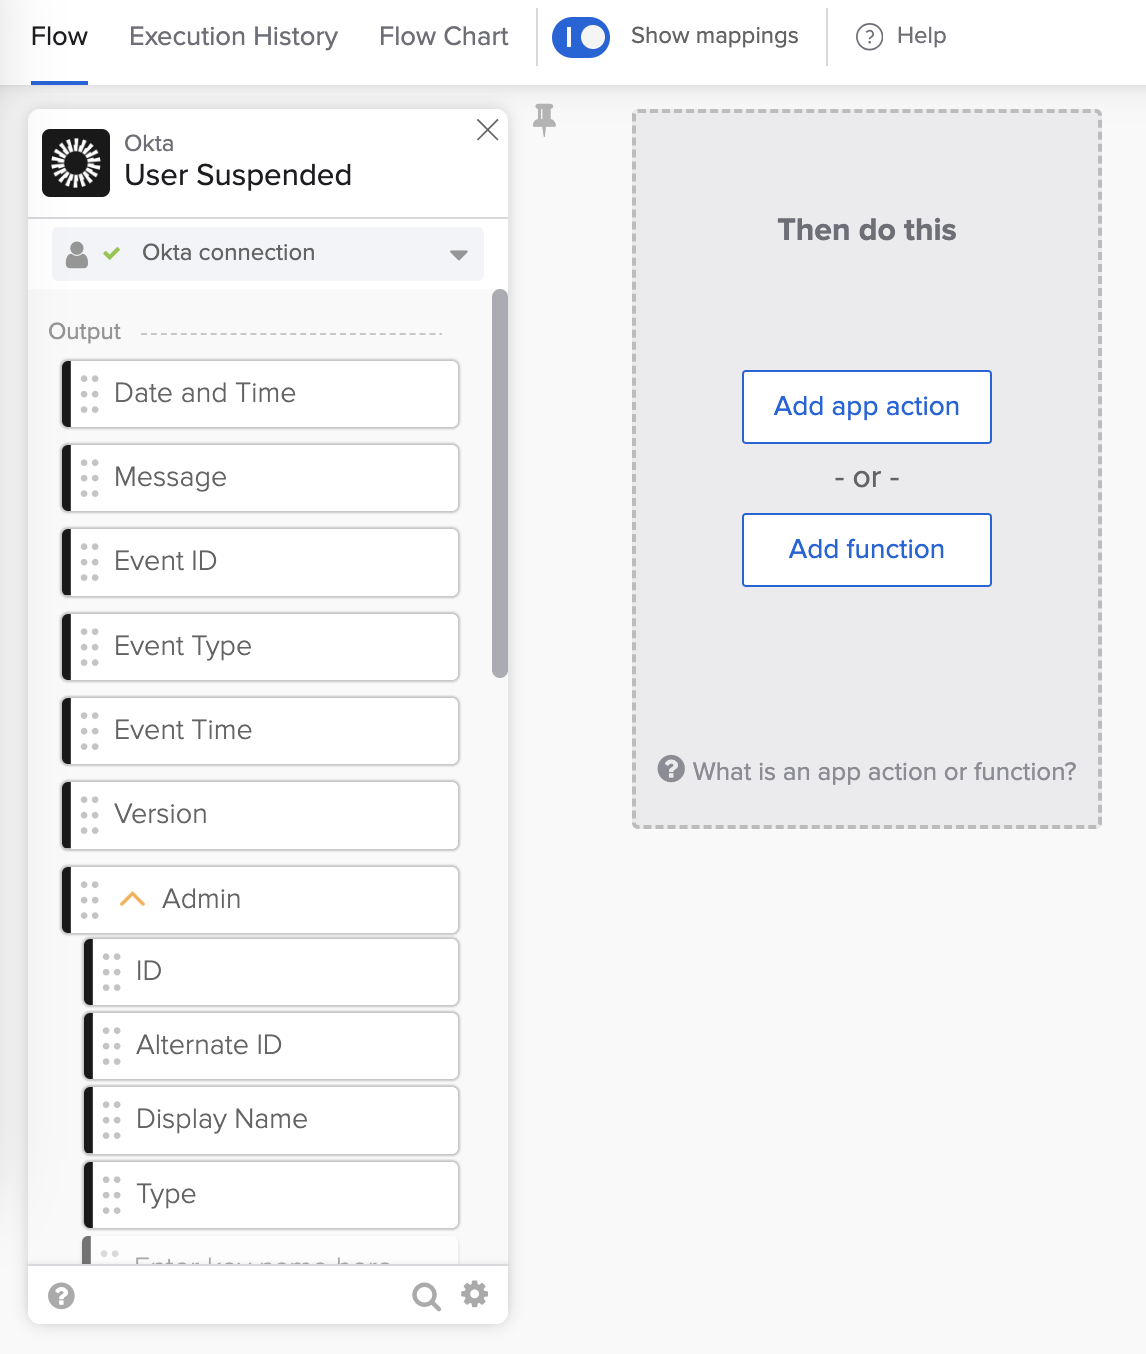Switch to the Execution History tab
The image size is (1146, 1354).
point(233,37)
